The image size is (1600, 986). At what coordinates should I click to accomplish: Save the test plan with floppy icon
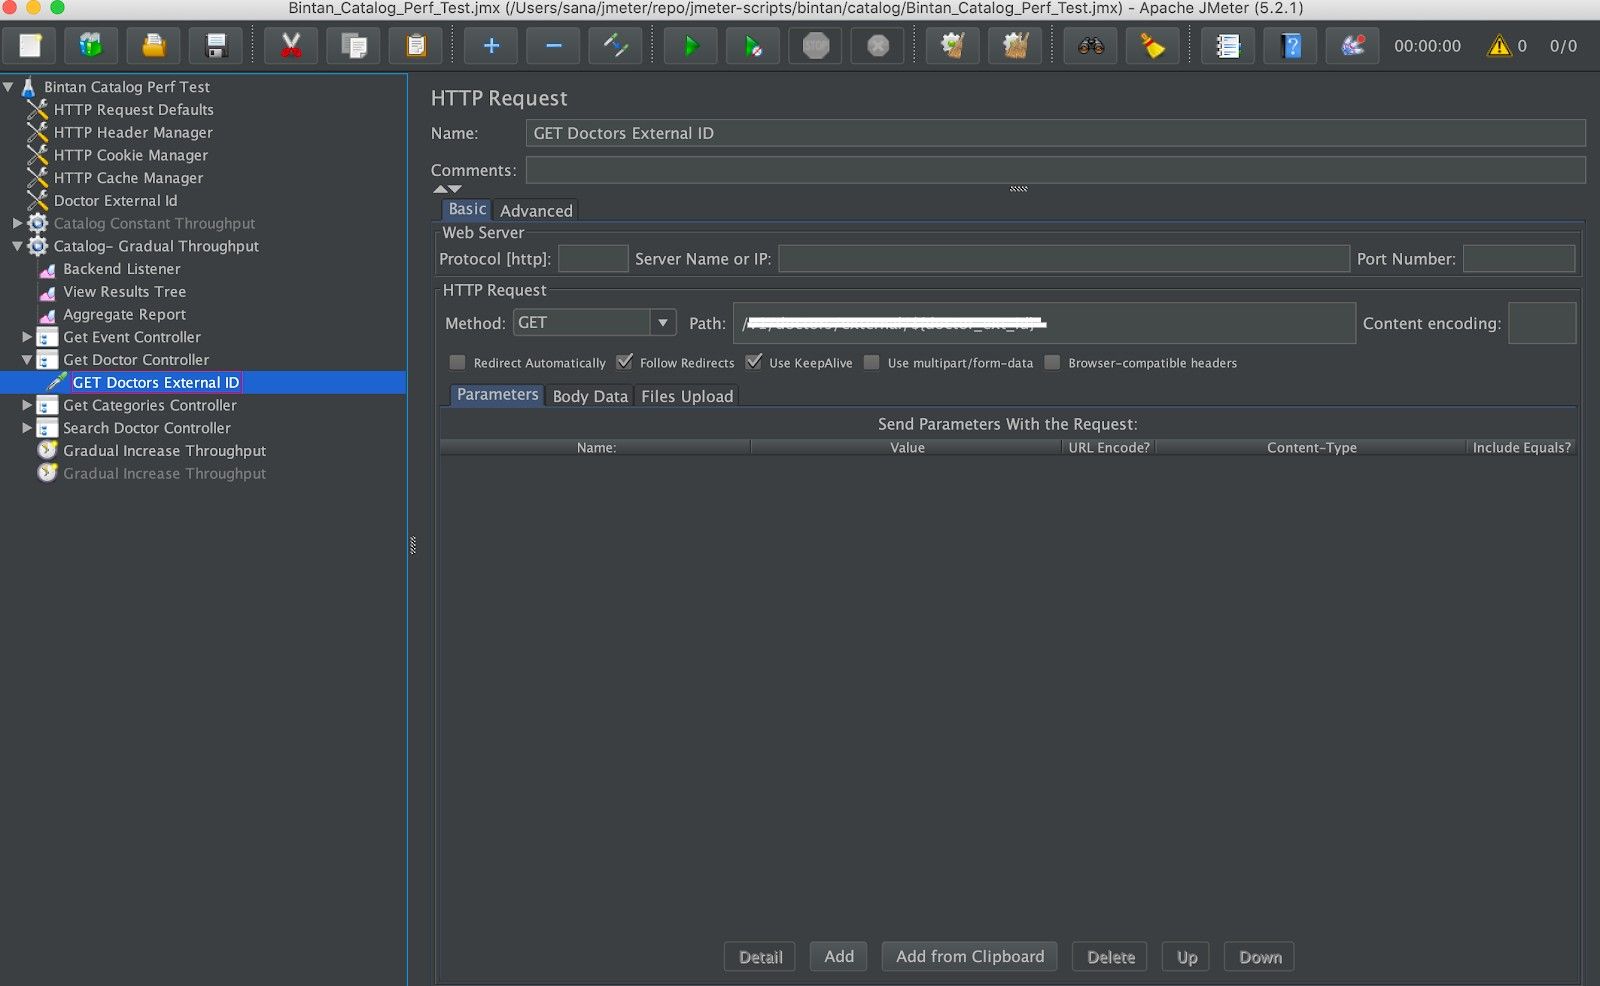pos(216,46)
